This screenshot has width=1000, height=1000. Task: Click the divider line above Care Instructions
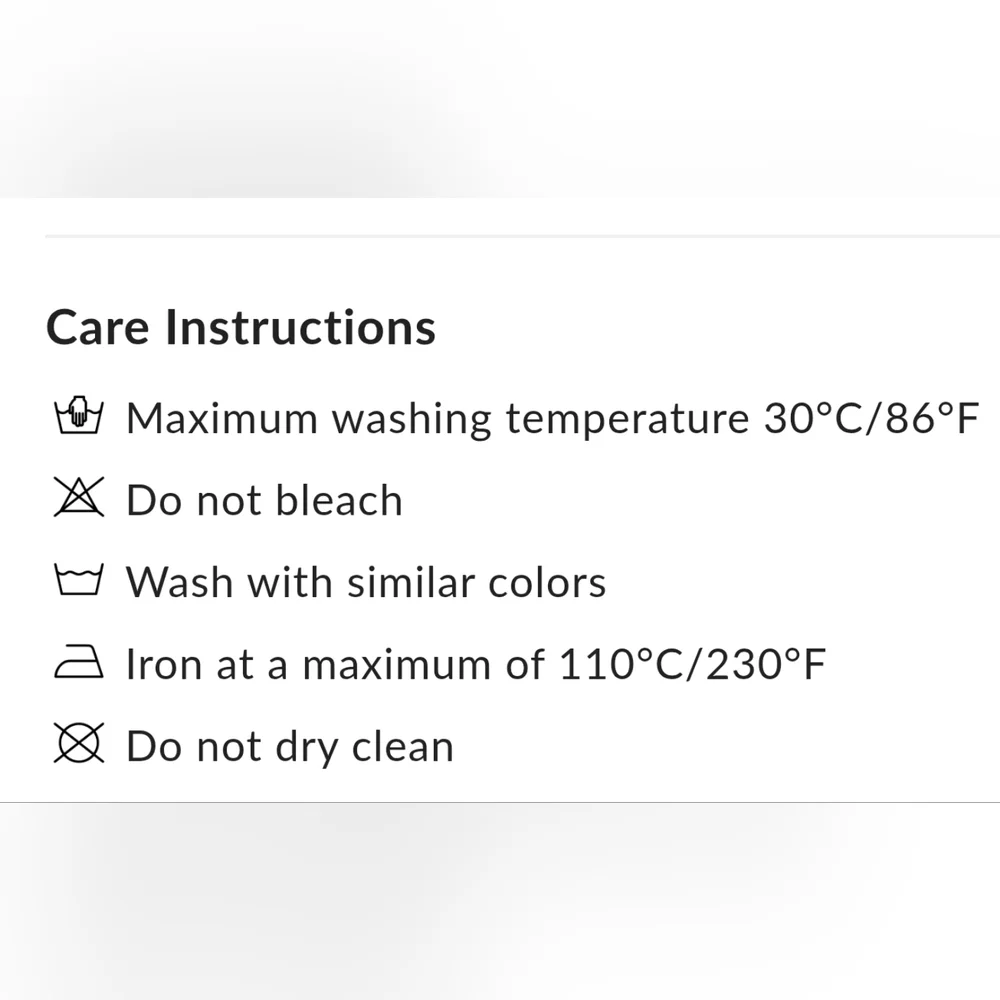[x=520, y=237]
